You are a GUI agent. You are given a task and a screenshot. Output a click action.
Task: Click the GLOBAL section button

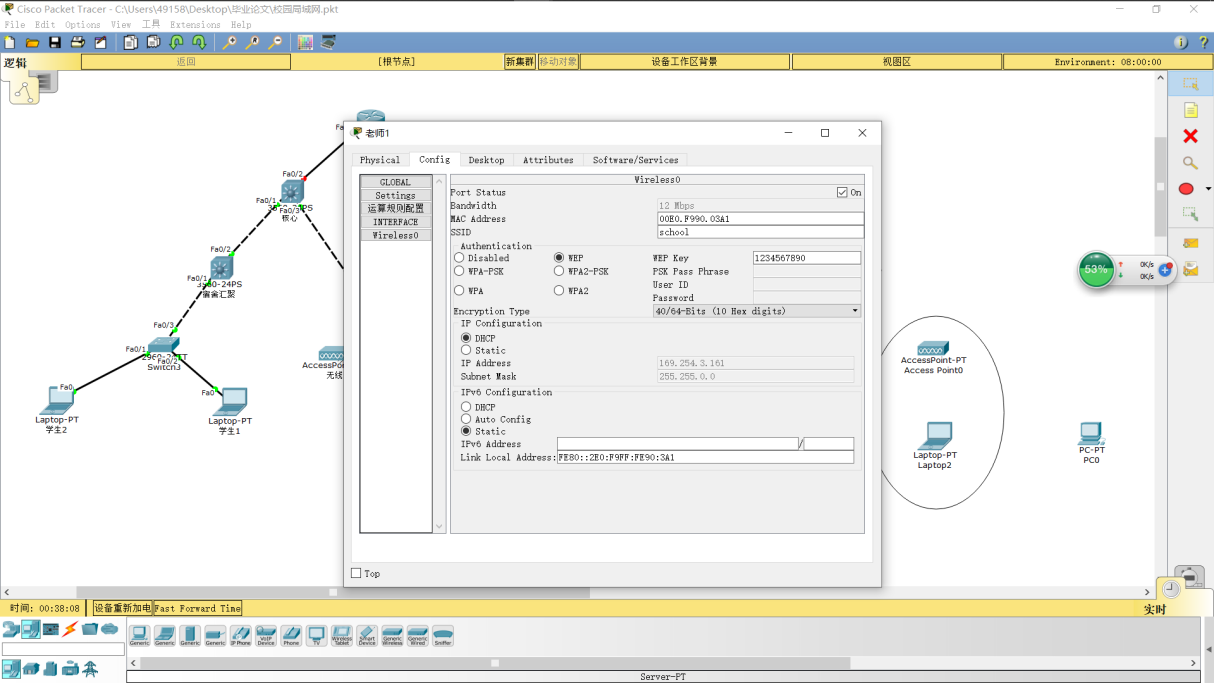coord(396,182)
